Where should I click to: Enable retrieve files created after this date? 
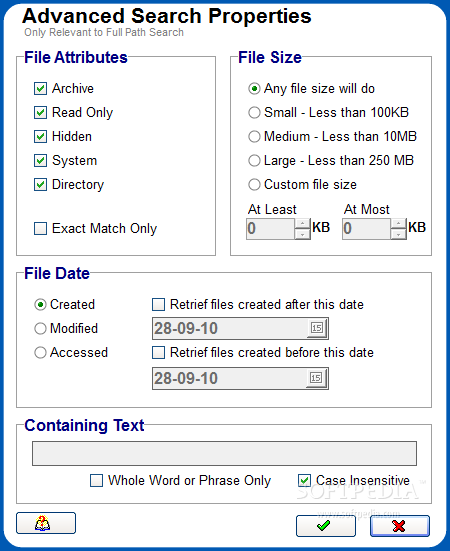[x=158, y=305]
